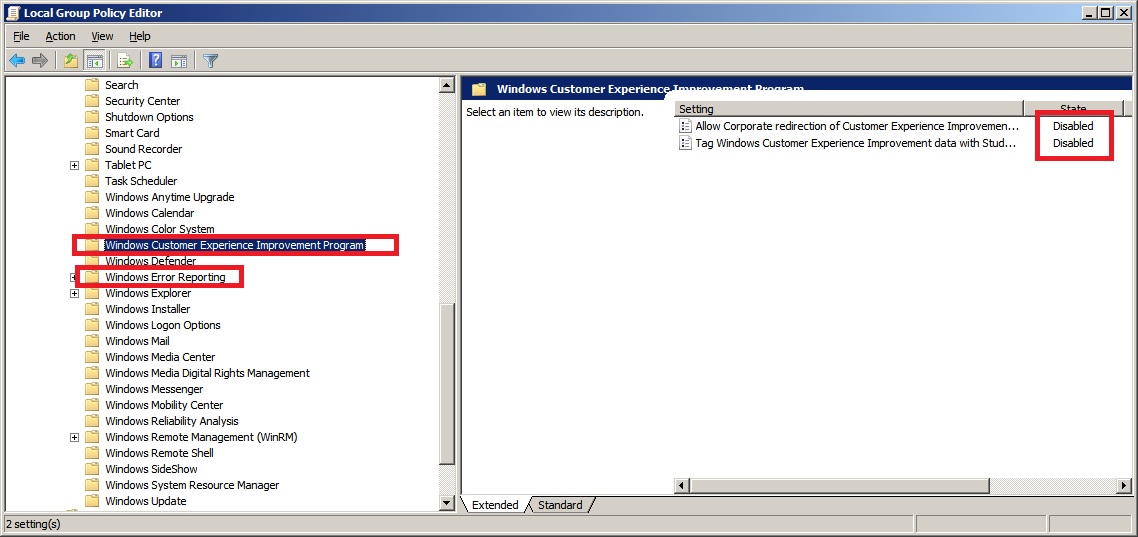Expand the Tablet PC tree node

click(x=74, y=165)
